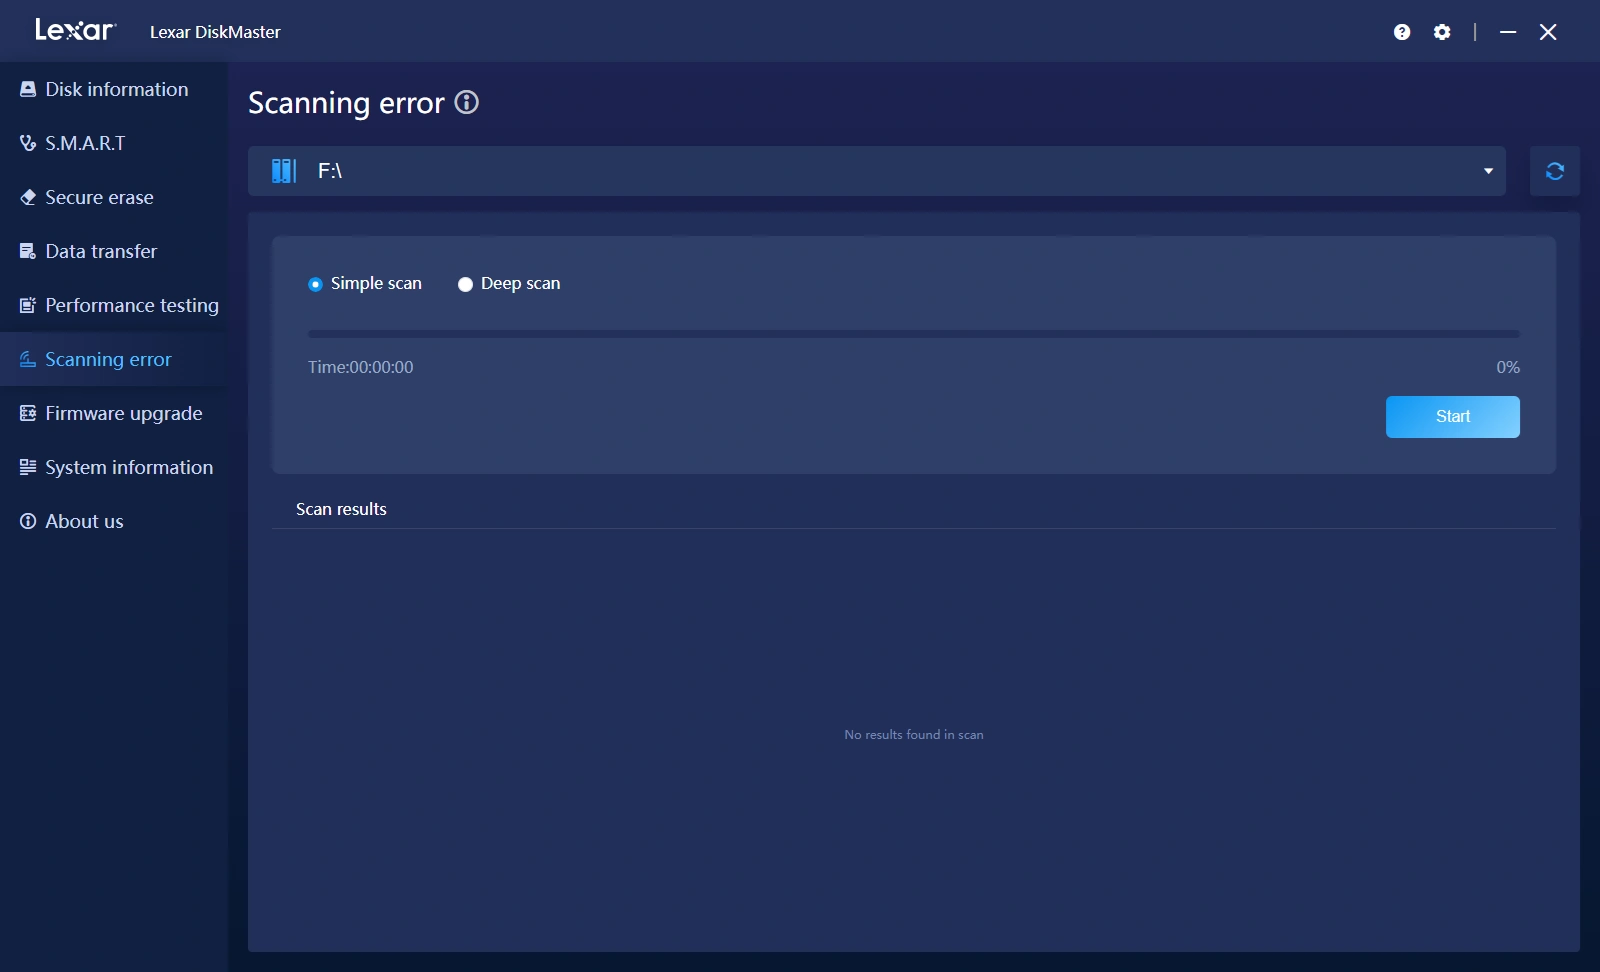Open the S.M.A.R.T section
This screenshot has width=1600, height=972.
pos(114,143)
